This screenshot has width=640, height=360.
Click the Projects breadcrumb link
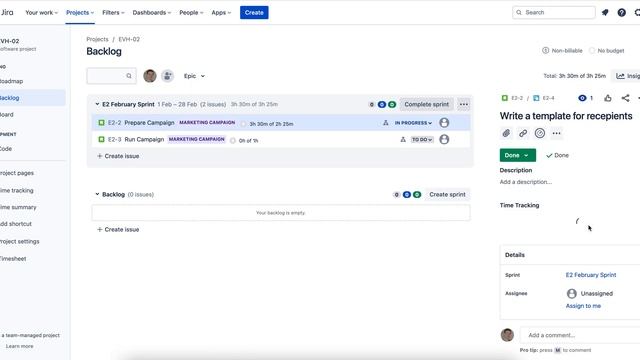tap(97, 39)
